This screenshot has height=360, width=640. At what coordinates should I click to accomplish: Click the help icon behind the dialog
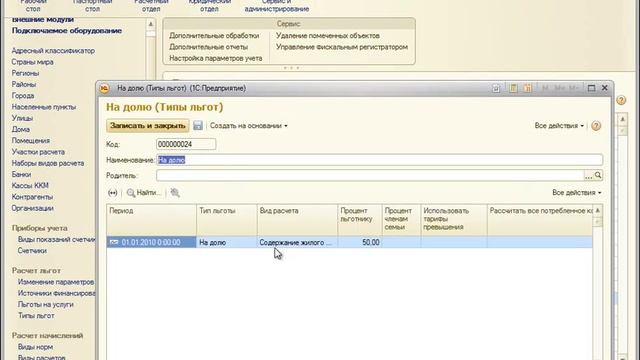[x=621, y=100]
